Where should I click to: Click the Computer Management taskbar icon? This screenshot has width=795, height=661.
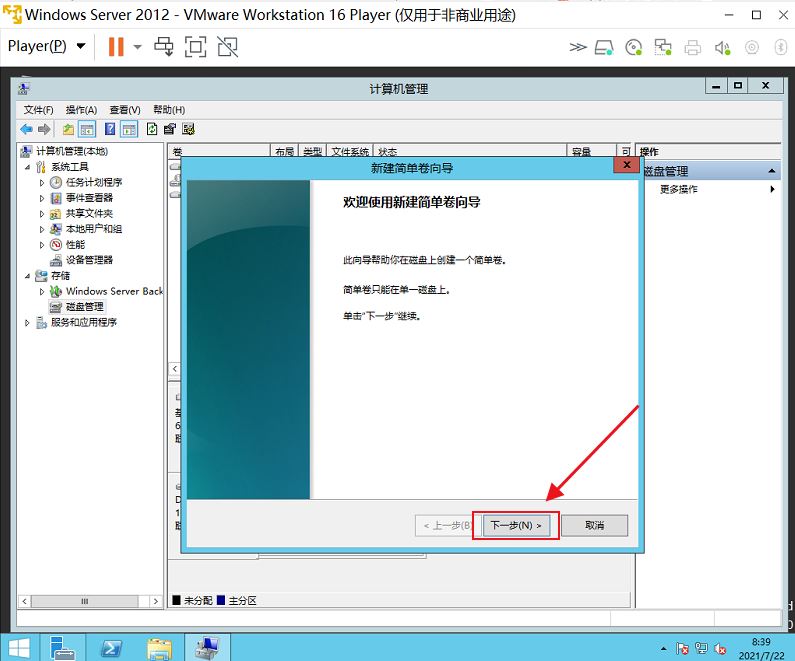pyautogui.click(x=207, y=648)
